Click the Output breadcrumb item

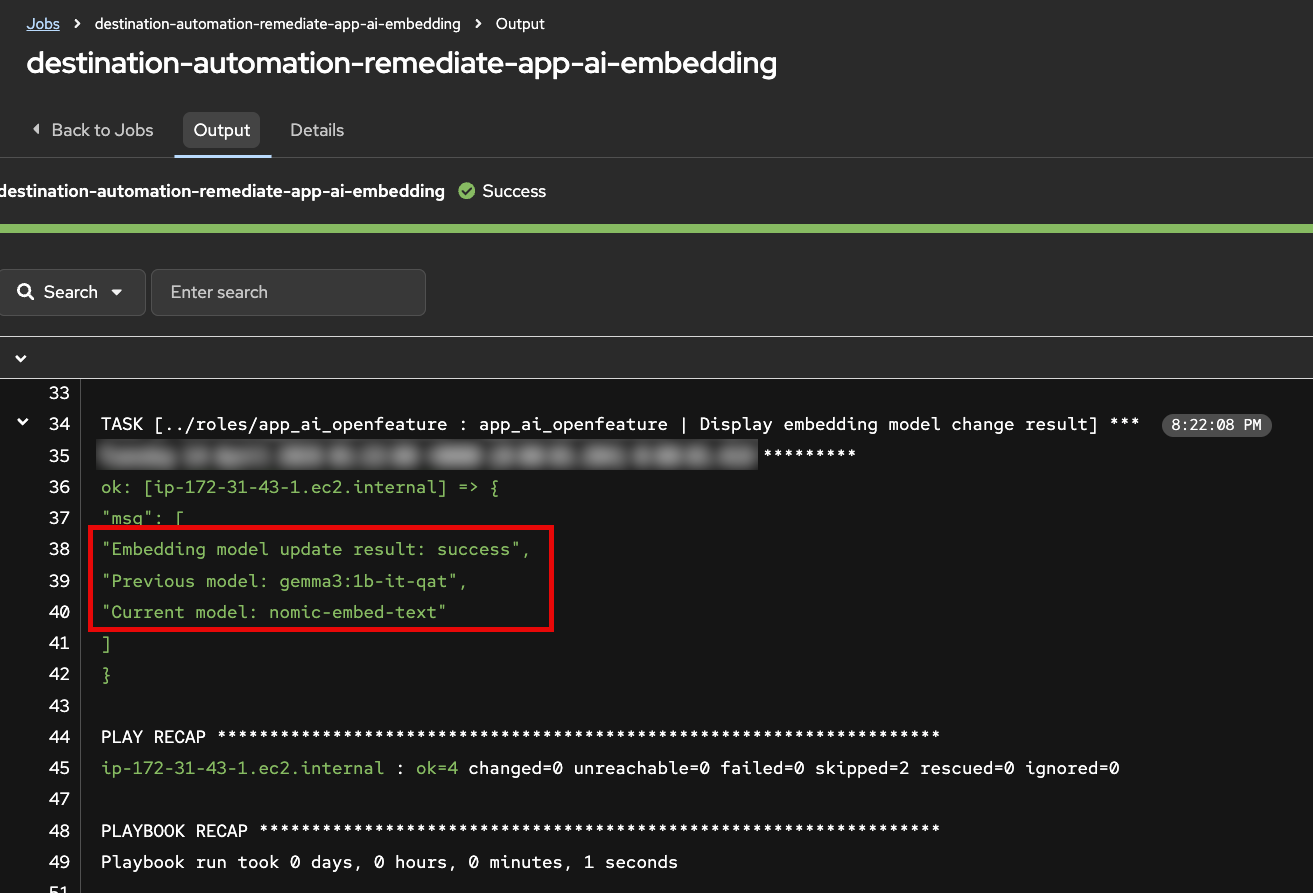coord(520,23)
